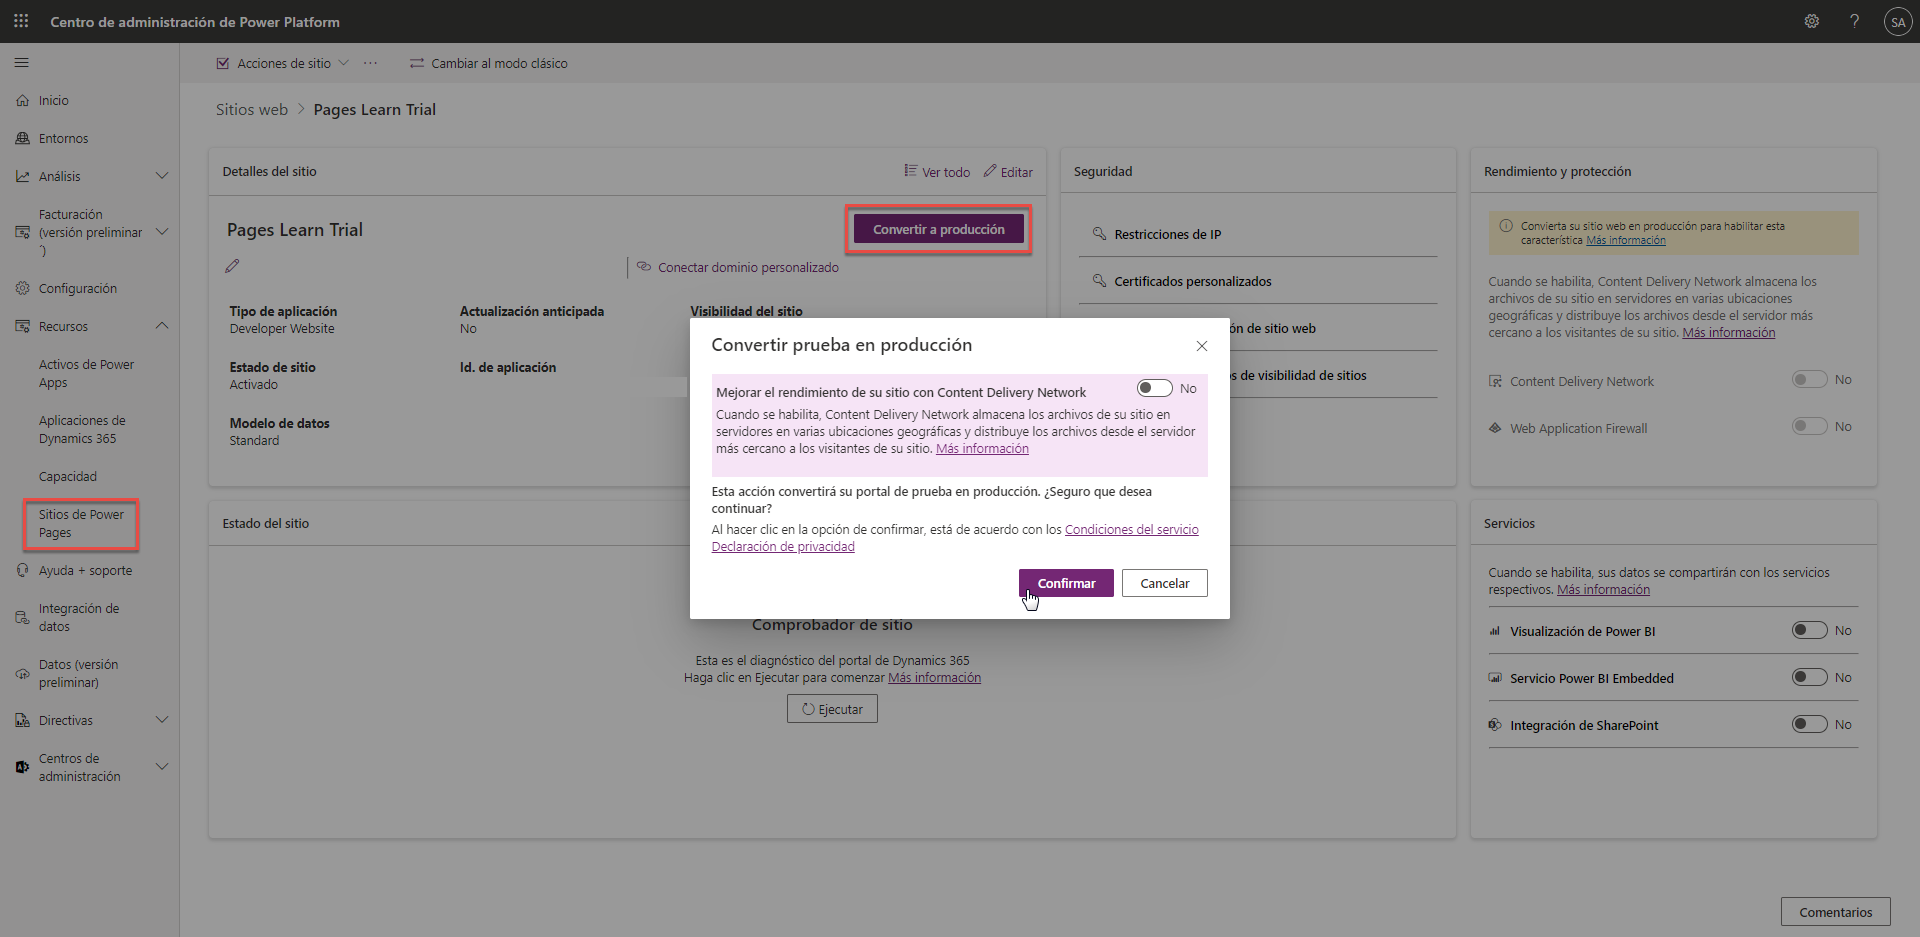Click the Web Application Firewall icon

coord(1495,428)
